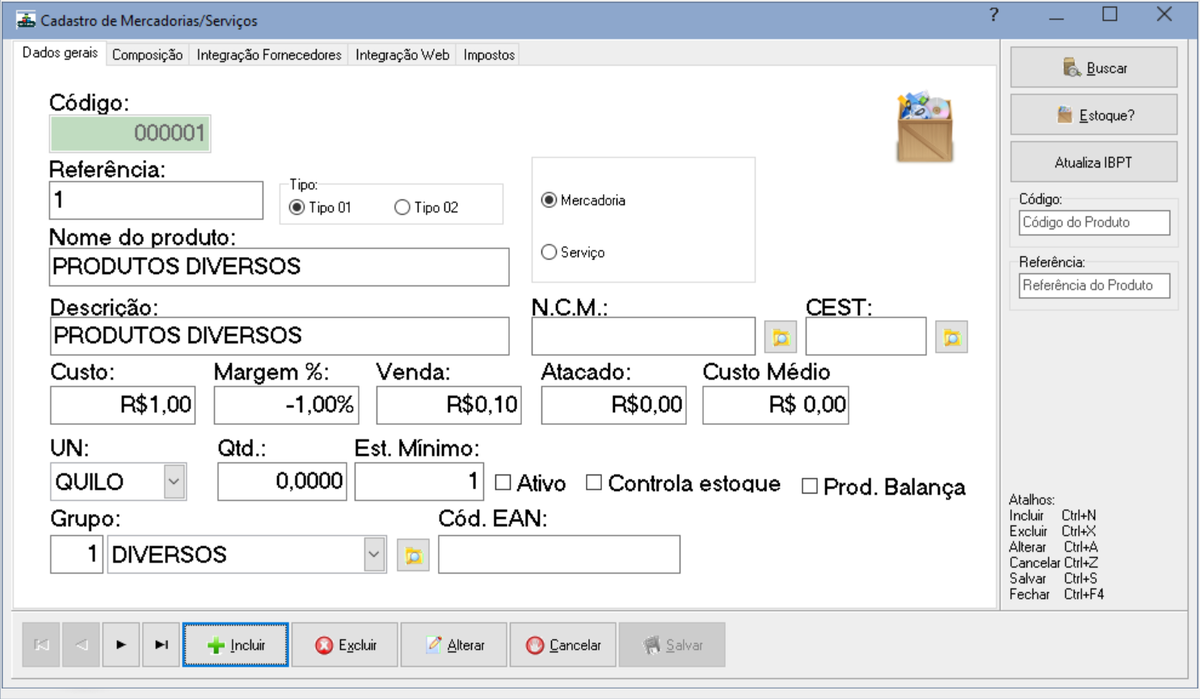Image resolution: width=1200 pixels, height=699 pixels.
Task: Click the Grupo lookup search icon
Action: (413, 555)
